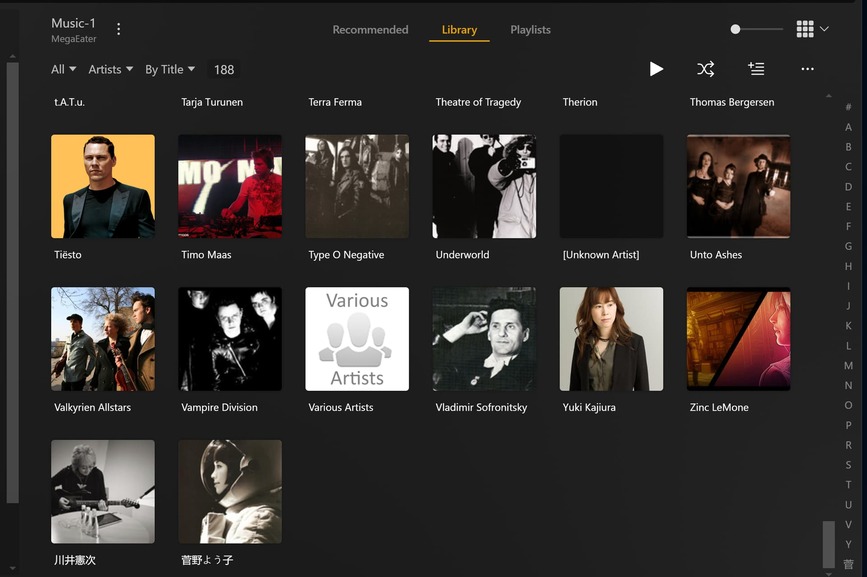Image resolution: width=867 pixels, height=577 pixels.
Task: Open the 川井憲次 artist photo
Action: (x=103, y=491)
